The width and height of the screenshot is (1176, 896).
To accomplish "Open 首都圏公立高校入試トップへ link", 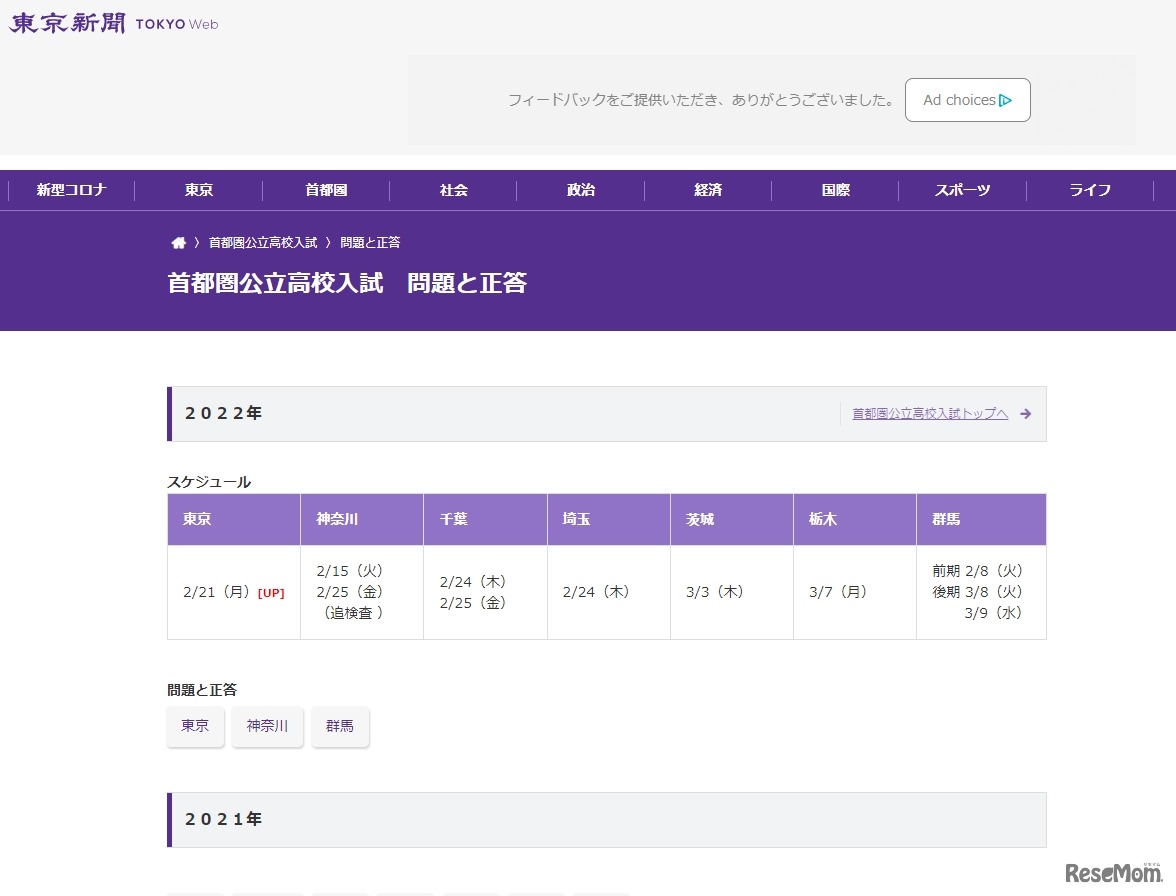I will 928,413.
